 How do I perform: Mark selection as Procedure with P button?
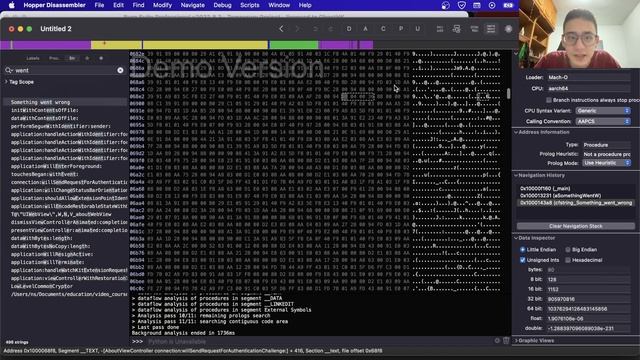tap(400, 29)
